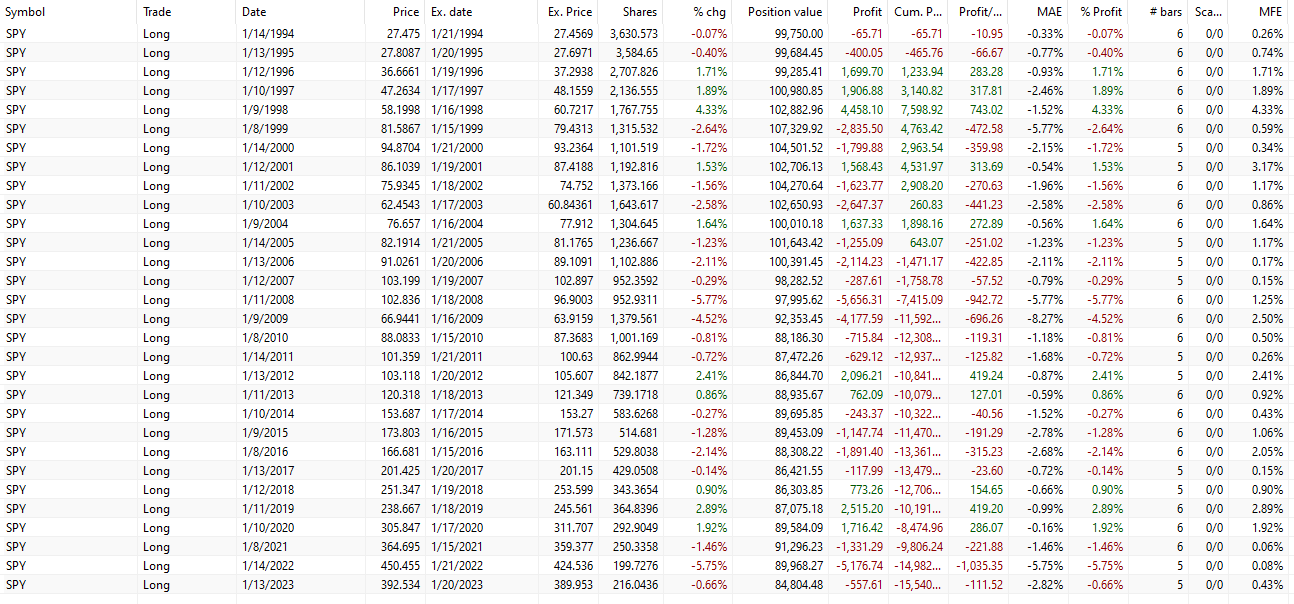Click the 1/13/2023 entry date cell

click(x=268, y=585)
